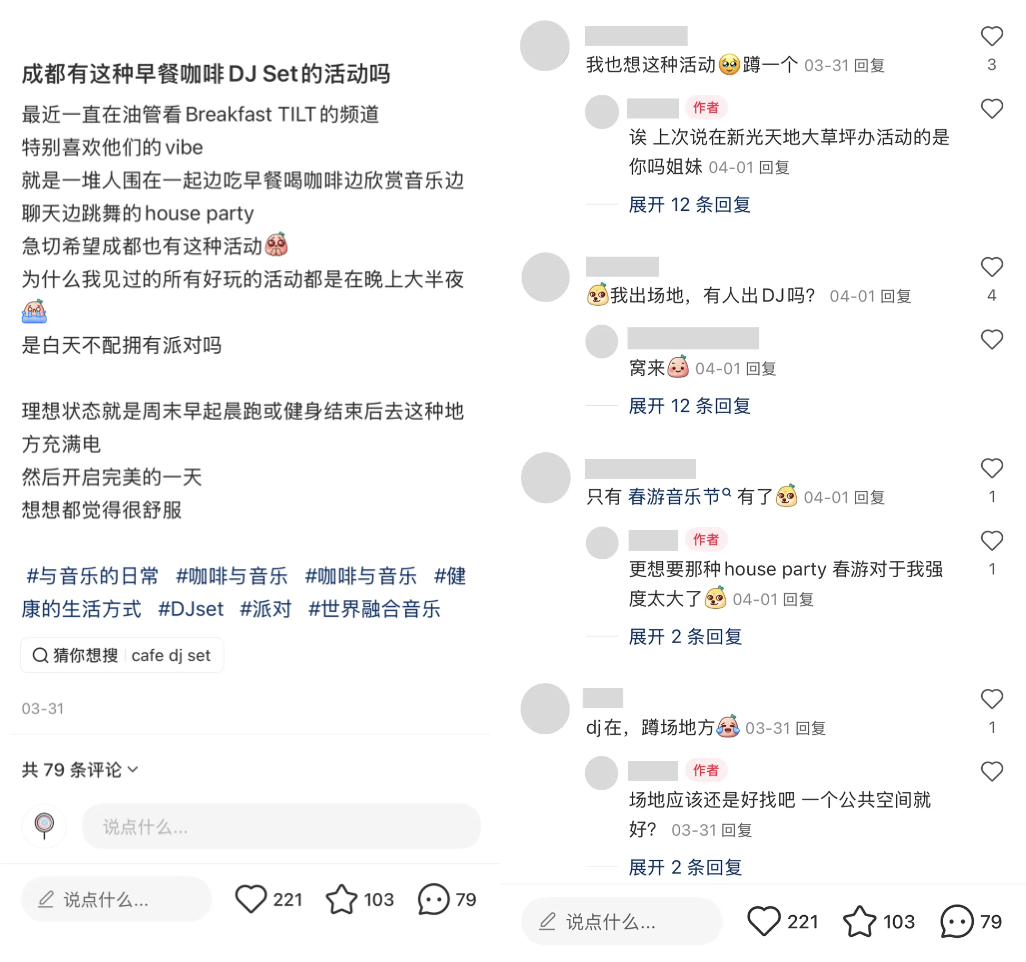Click magnifier icon beside 猜你想搜
1026x962 pixels.
[x=40, y=655]
